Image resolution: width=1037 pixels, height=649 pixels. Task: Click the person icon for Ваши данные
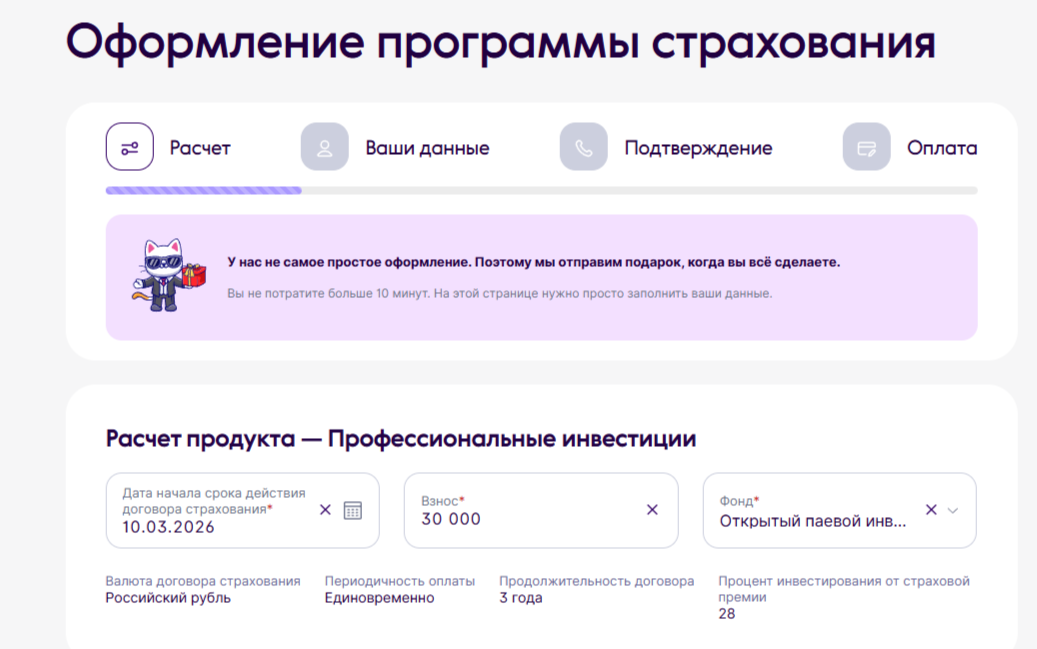point(324,147)
